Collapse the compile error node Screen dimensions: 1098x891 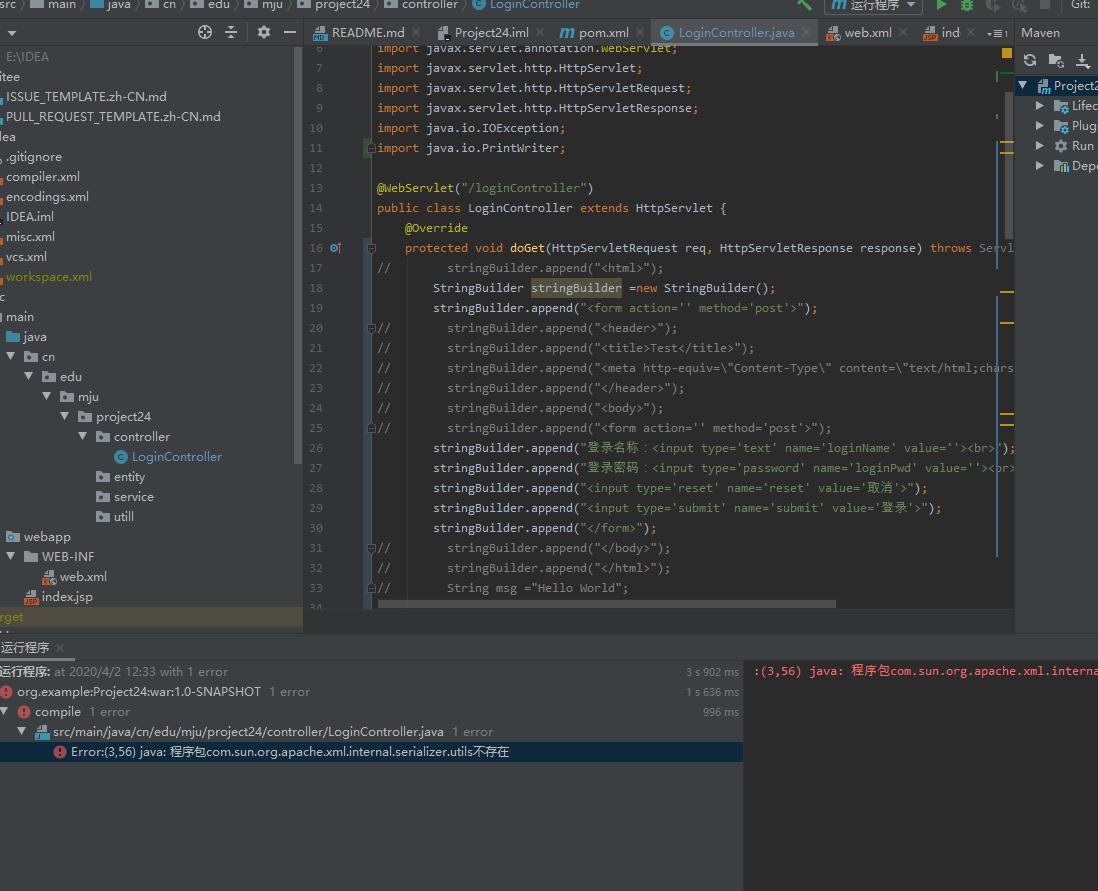(4, 712)
